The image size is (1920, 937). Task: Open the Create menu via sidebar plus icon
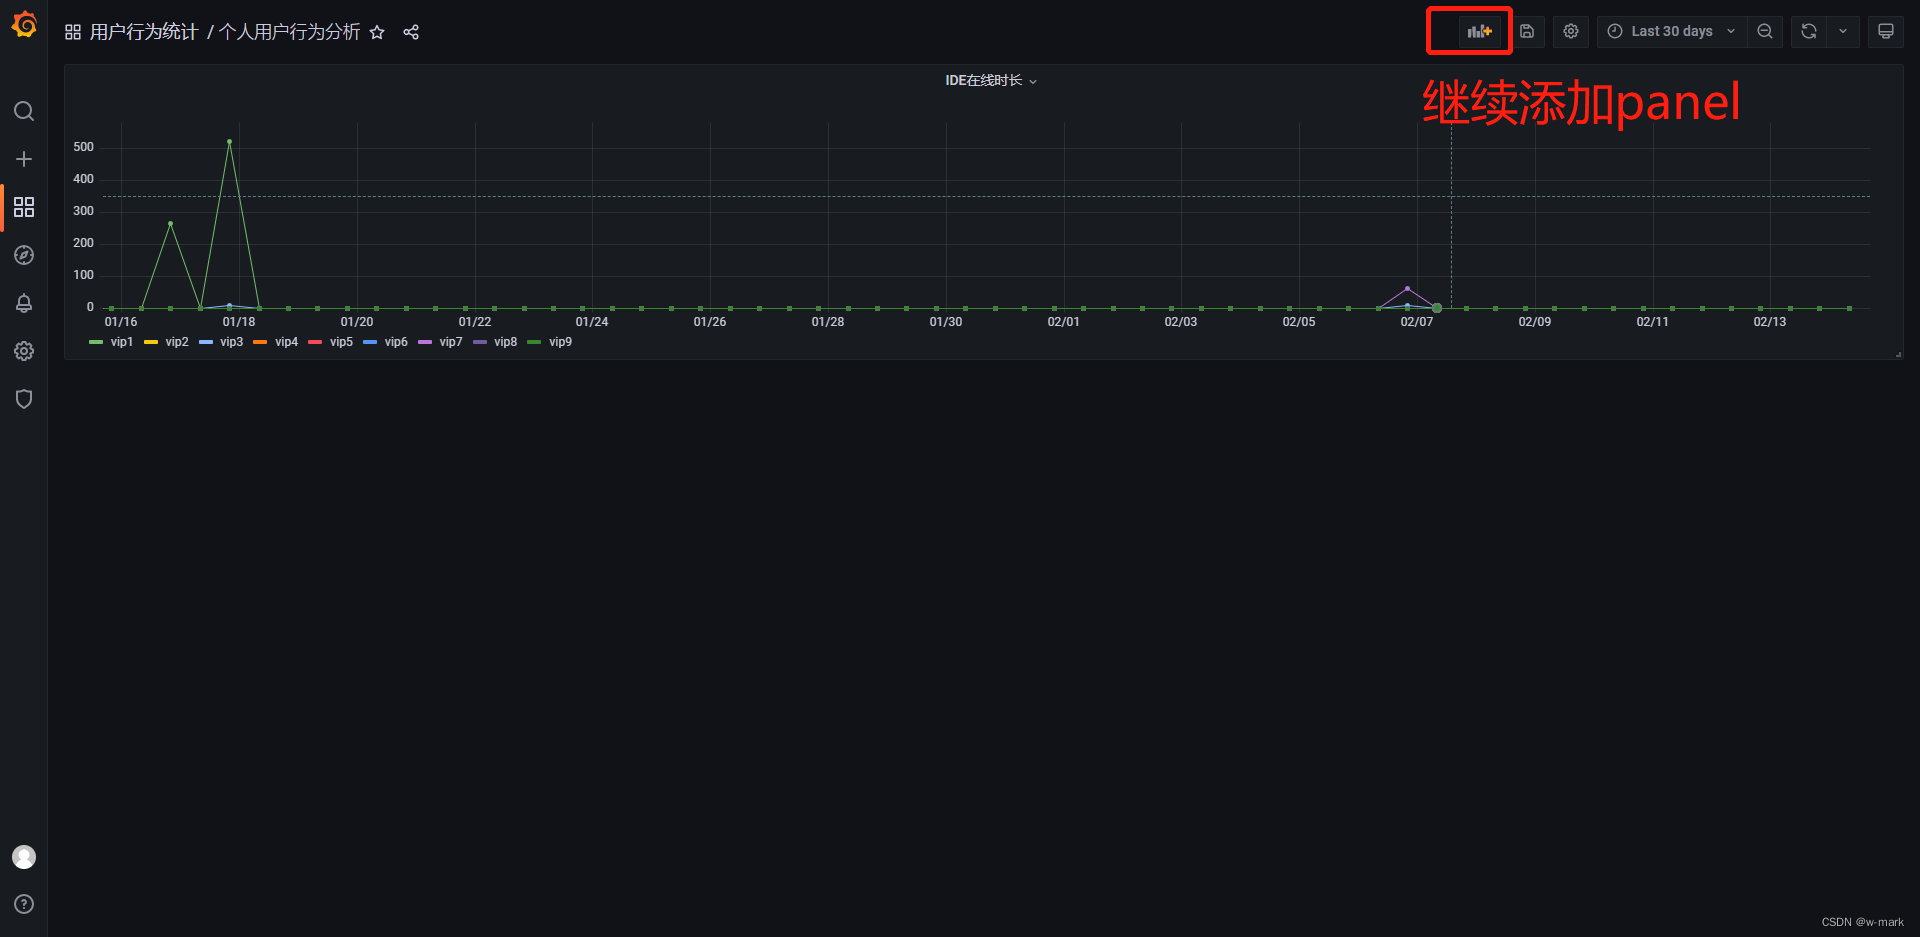(x=24, y=158)
